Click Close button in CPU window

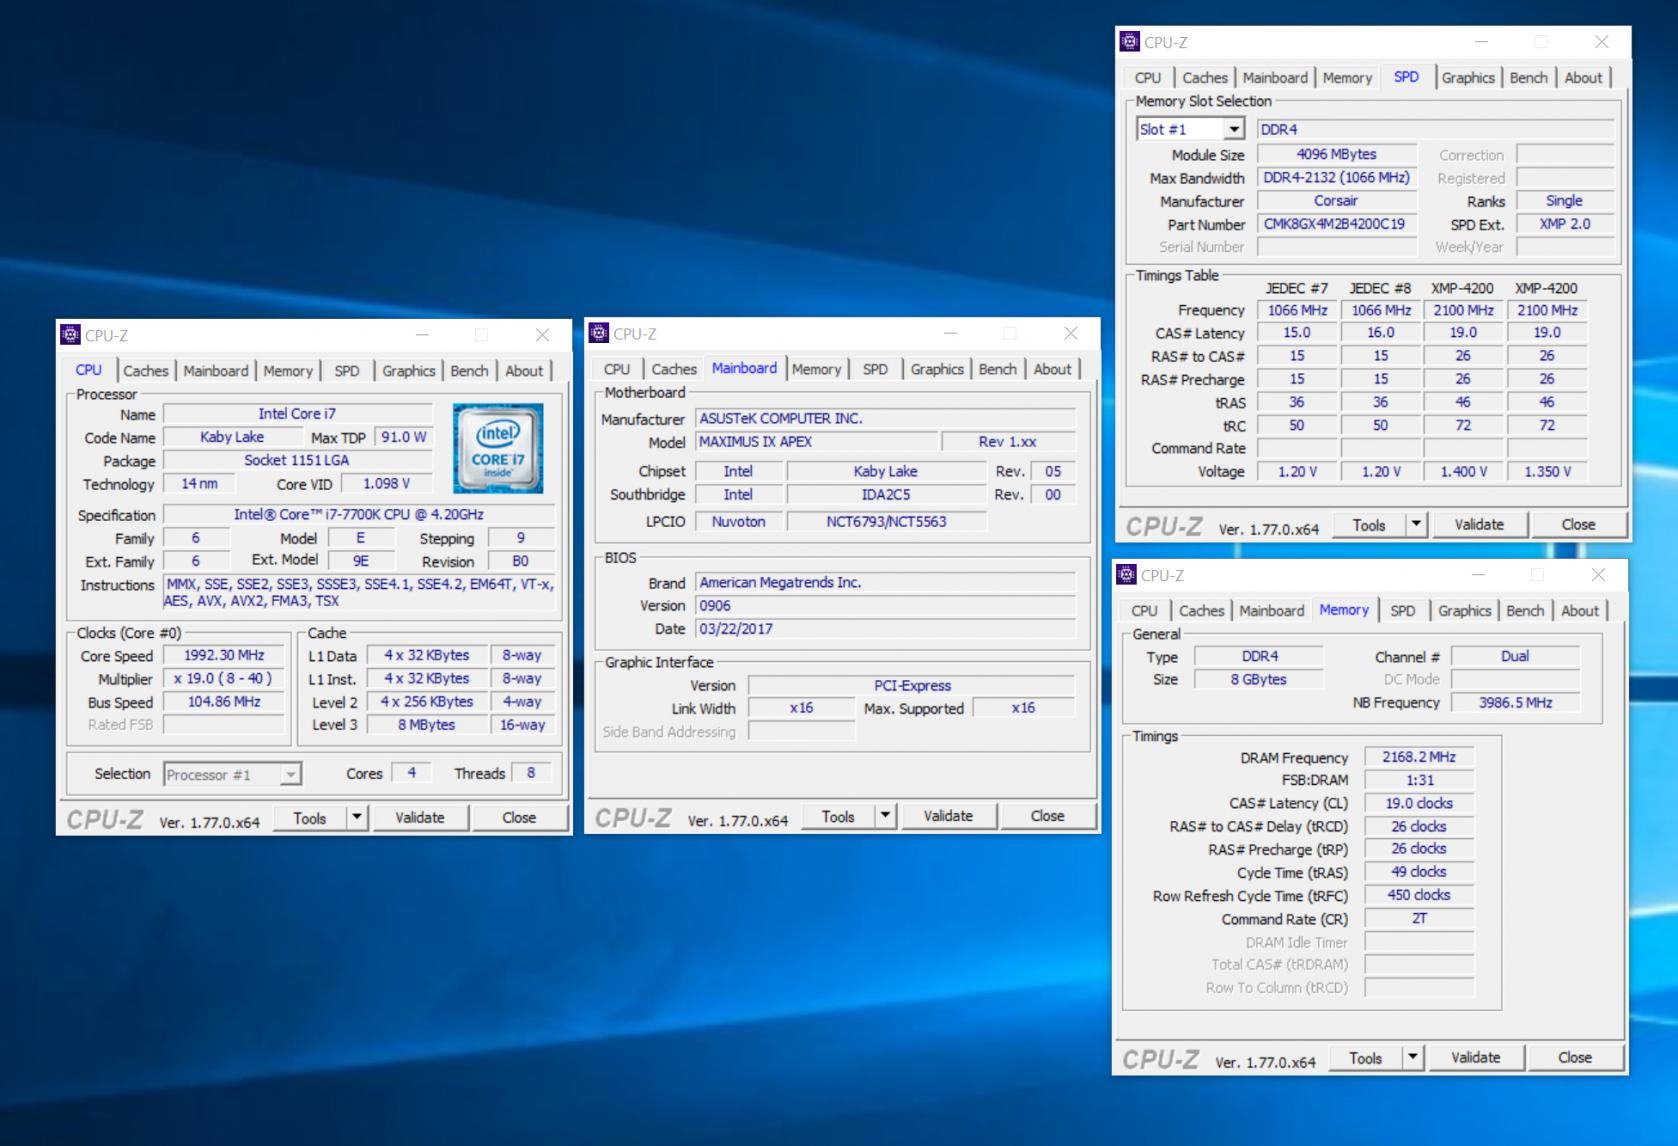[x=519, y=817]
